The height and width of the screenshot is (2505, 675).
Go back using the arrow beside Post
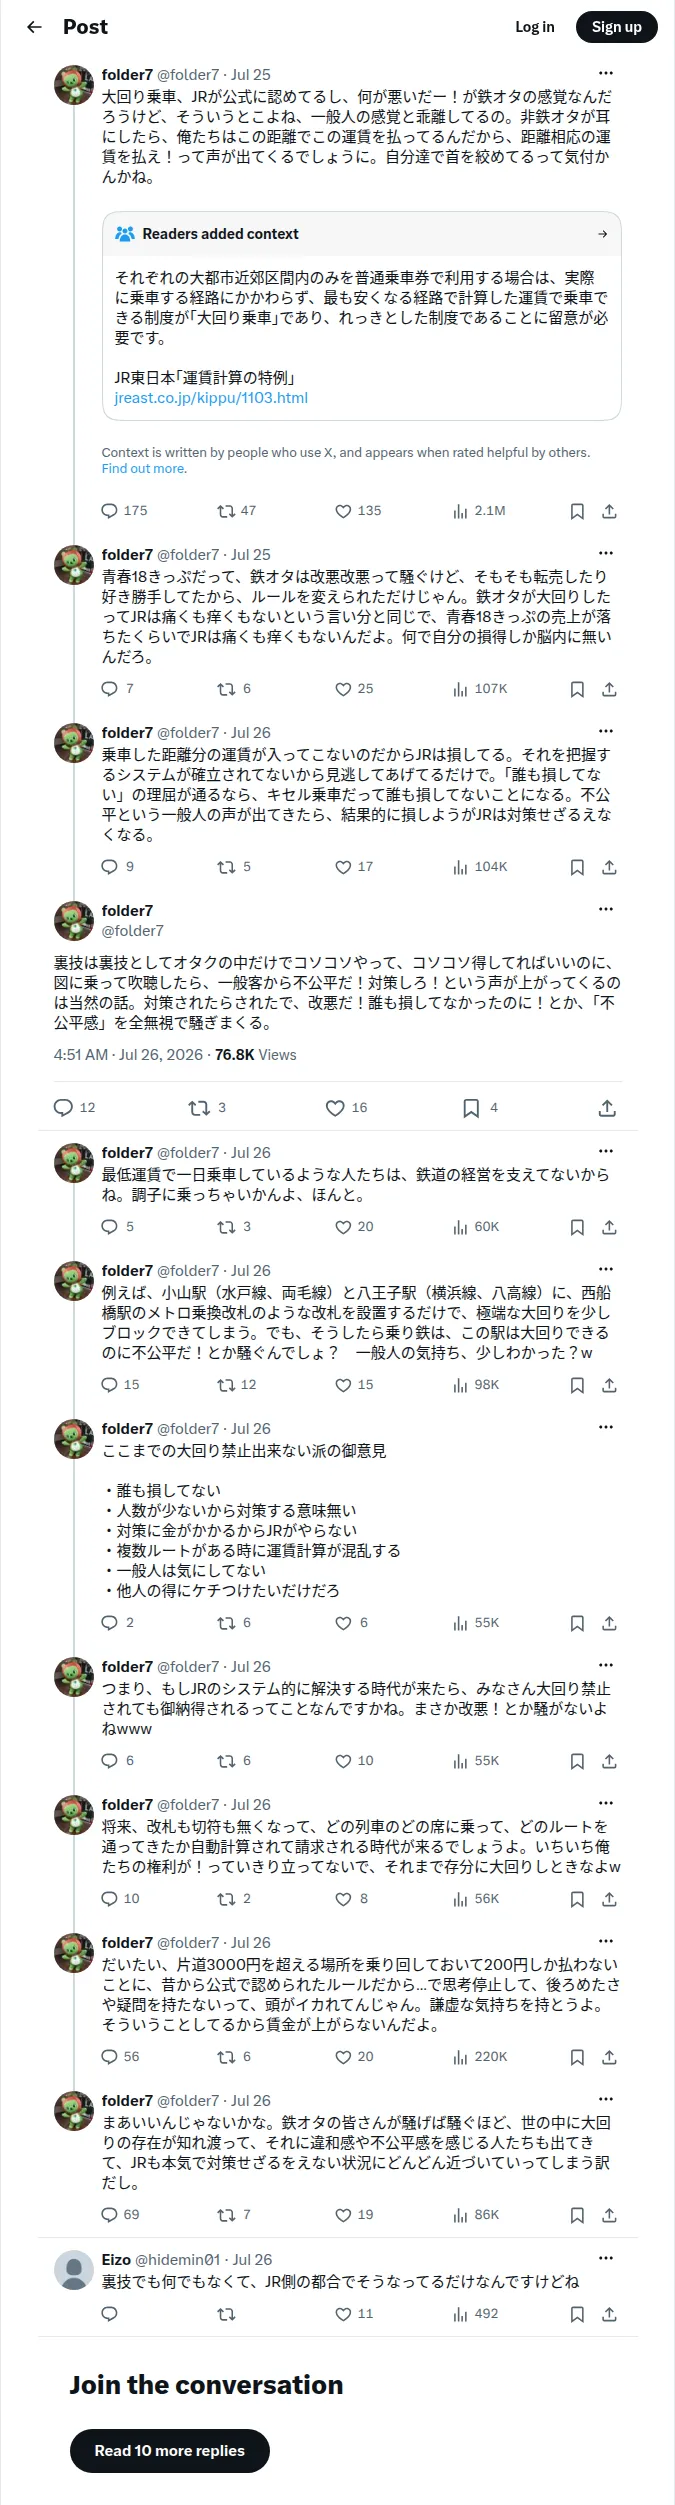pos(34,27)
